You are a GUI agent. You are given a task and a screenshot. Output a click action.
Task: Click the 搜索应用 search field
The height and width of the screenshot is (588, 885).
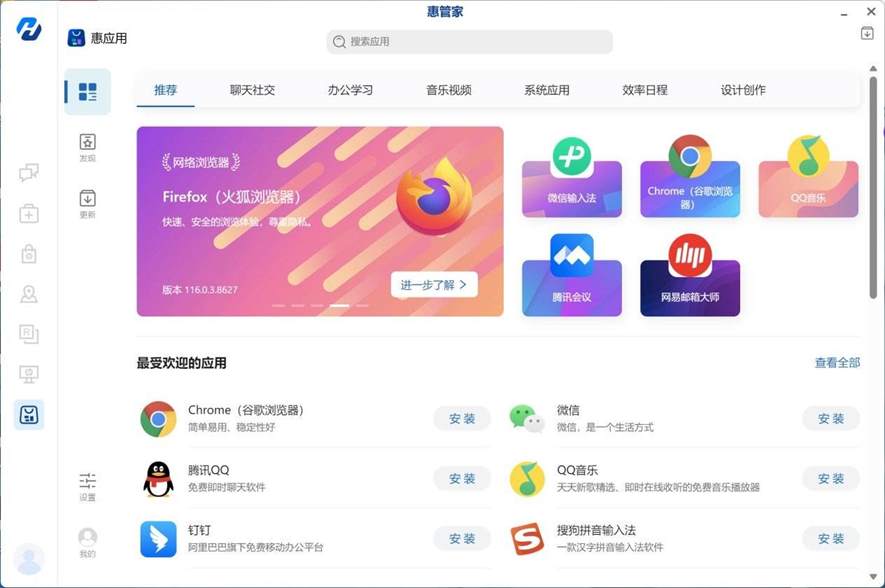470,42
